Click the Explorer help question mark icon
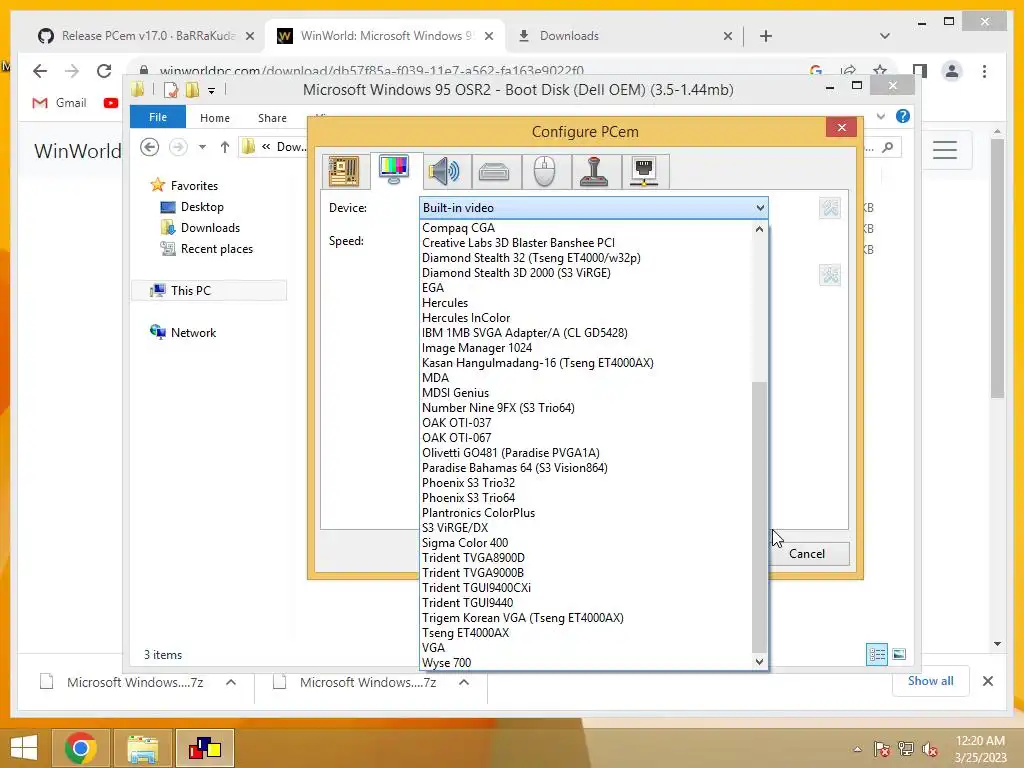Viewport: 1024px width, 768px height. (903, 116)
